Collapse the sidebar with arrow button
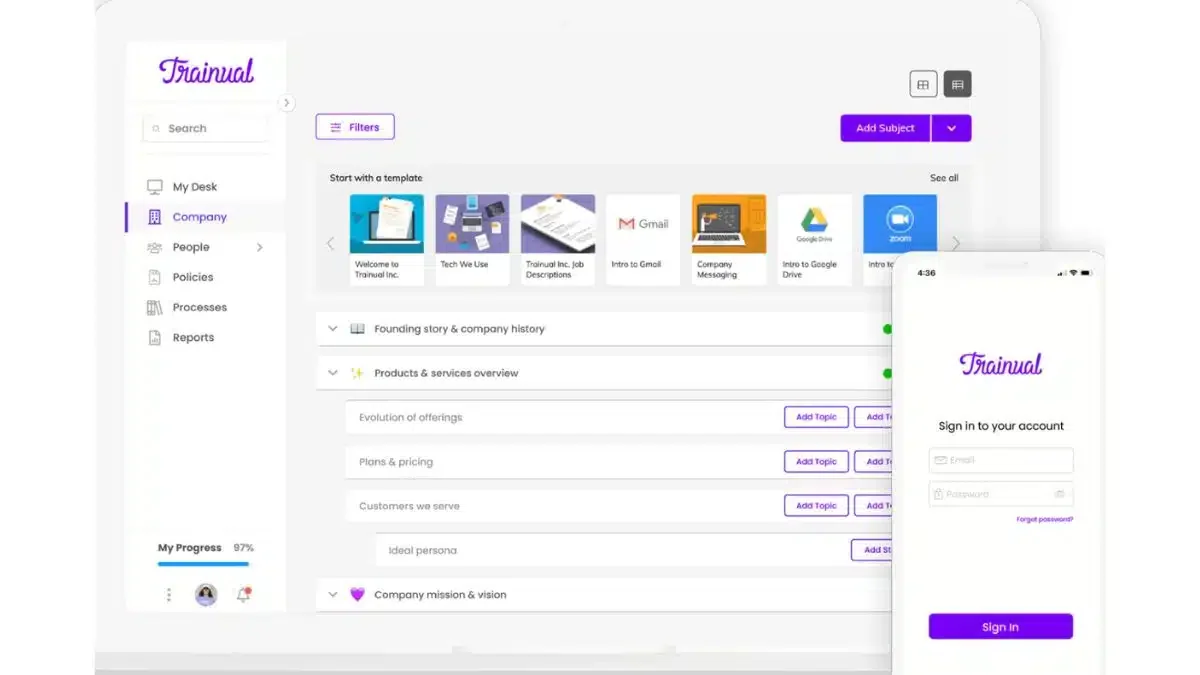 (x=286, y=102)
